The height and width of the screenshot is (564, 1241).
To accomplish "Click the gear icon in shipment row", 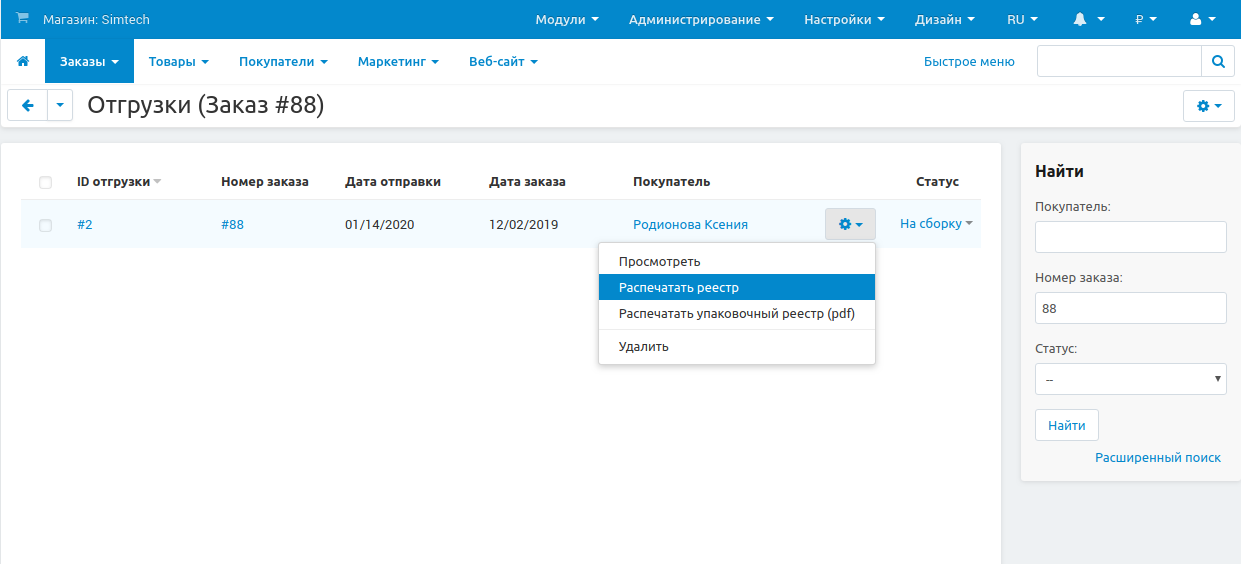I will 850,224.
